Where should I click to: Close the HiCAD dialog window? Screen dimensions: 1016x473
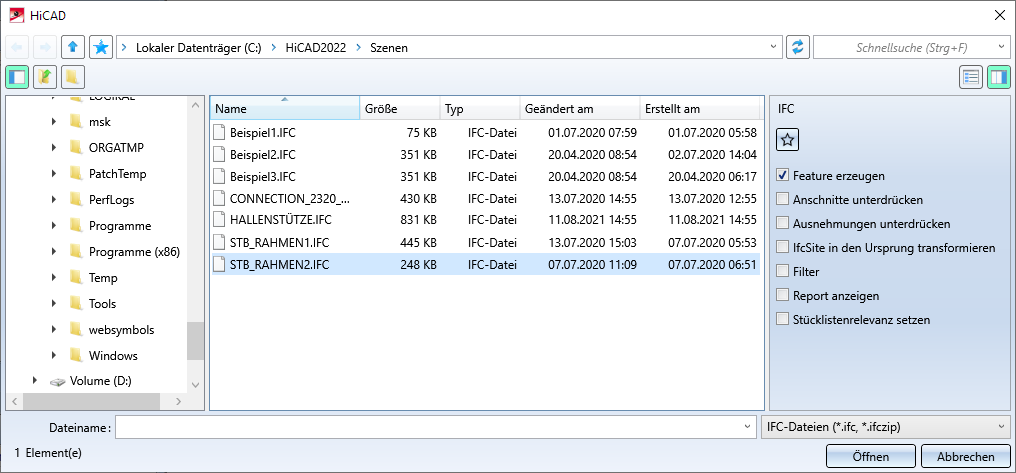1000,16
